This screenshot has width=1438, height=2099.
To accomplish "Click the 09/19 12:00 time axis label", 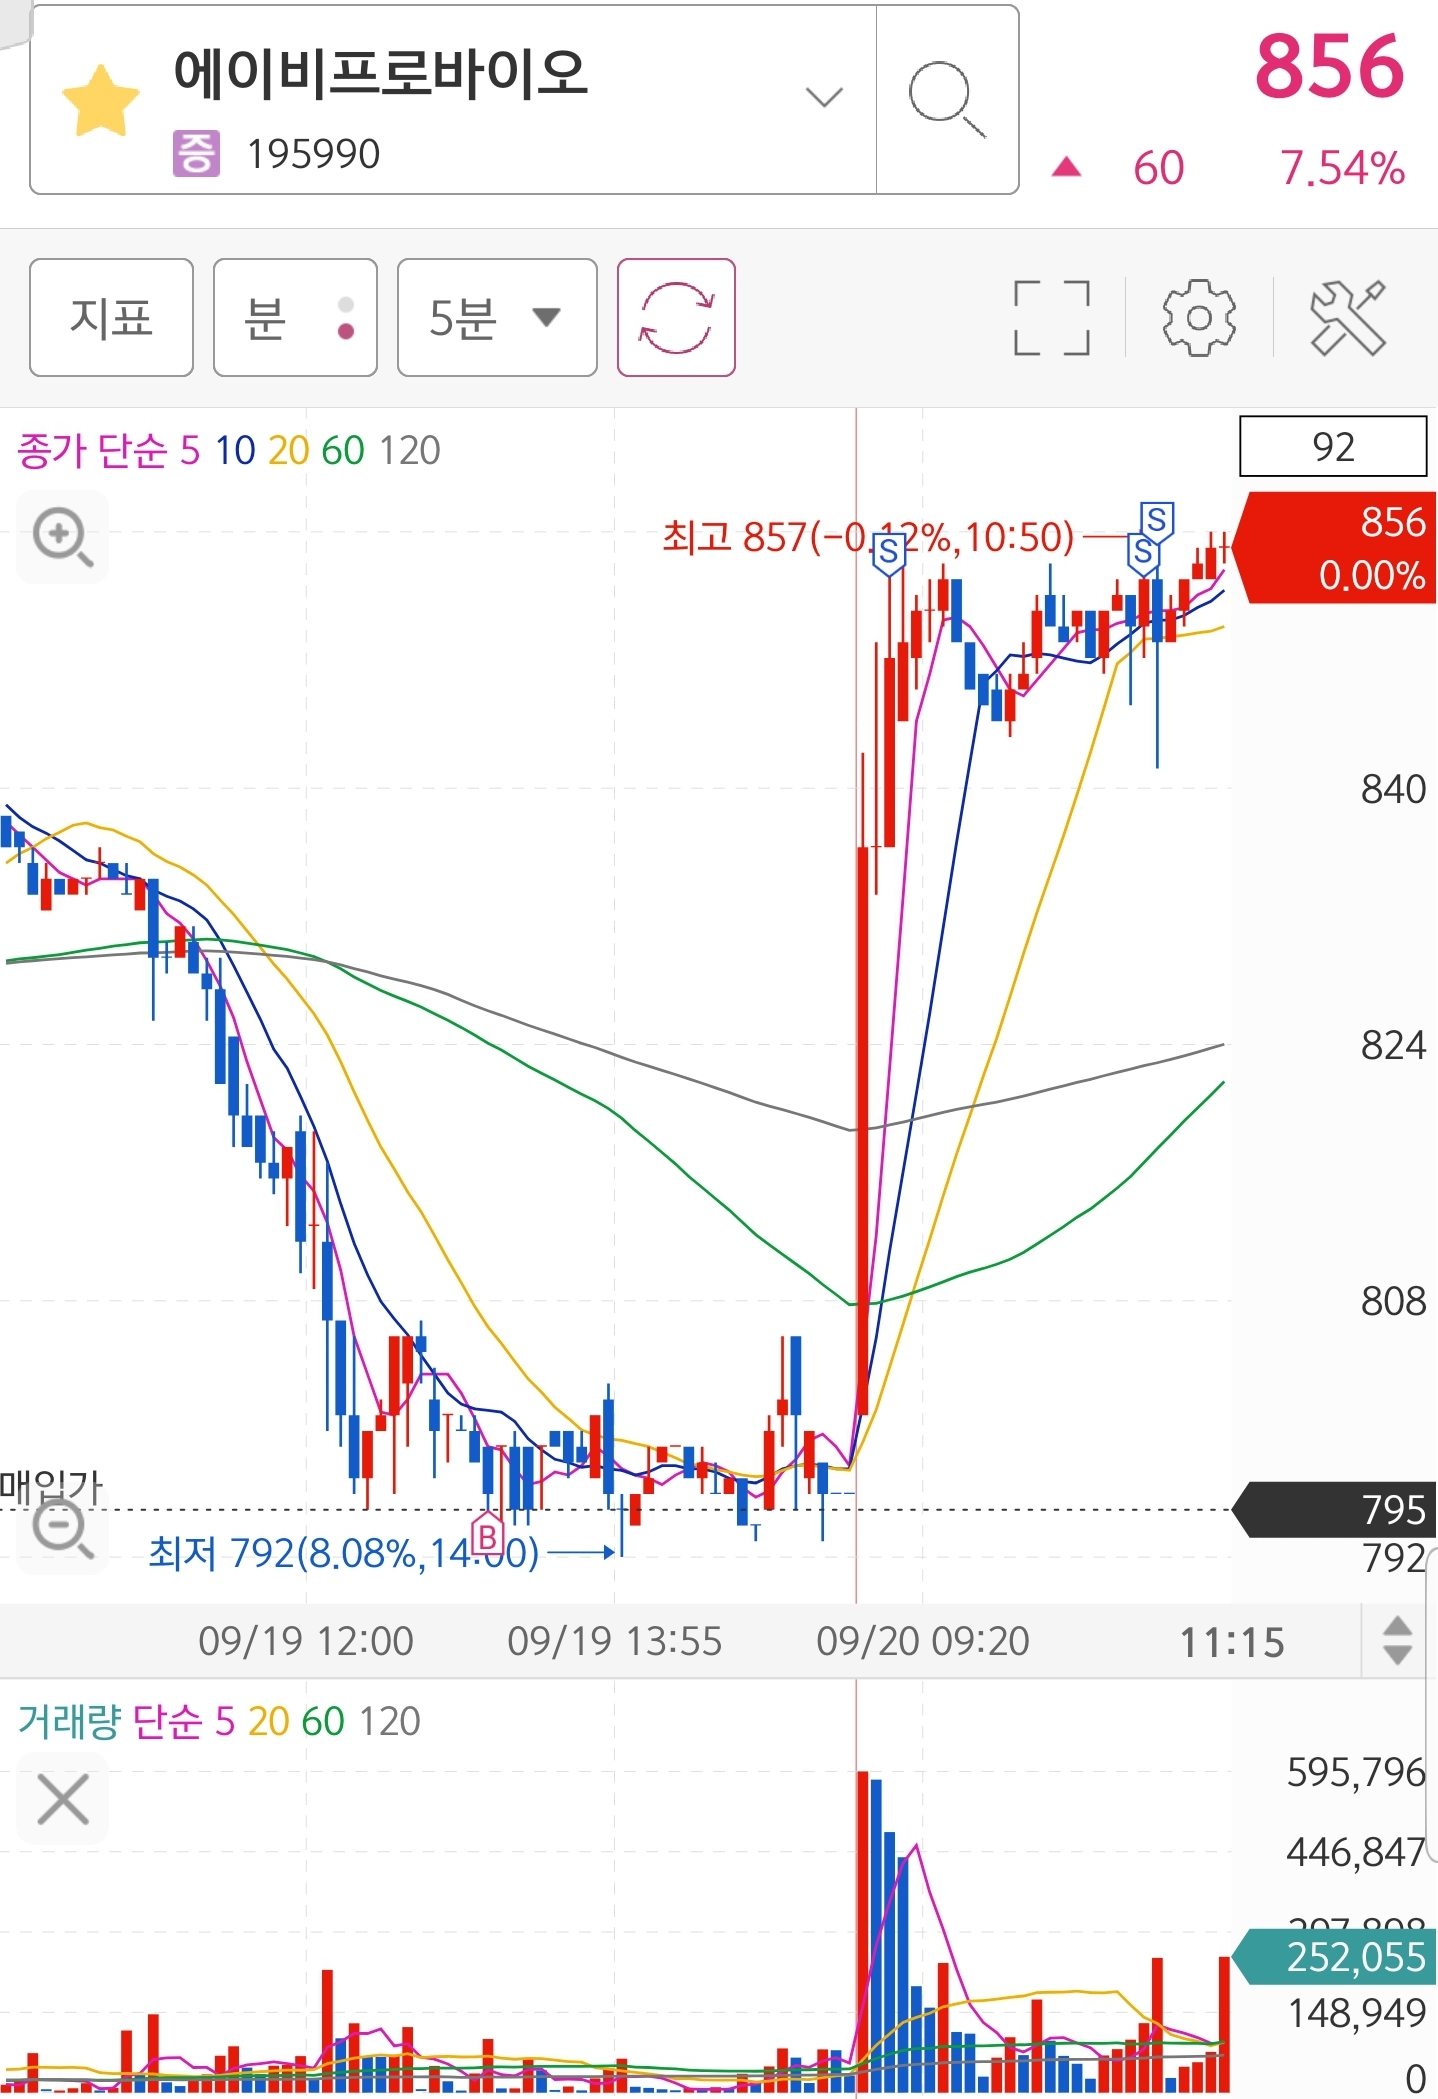I will click(305, 1642).
